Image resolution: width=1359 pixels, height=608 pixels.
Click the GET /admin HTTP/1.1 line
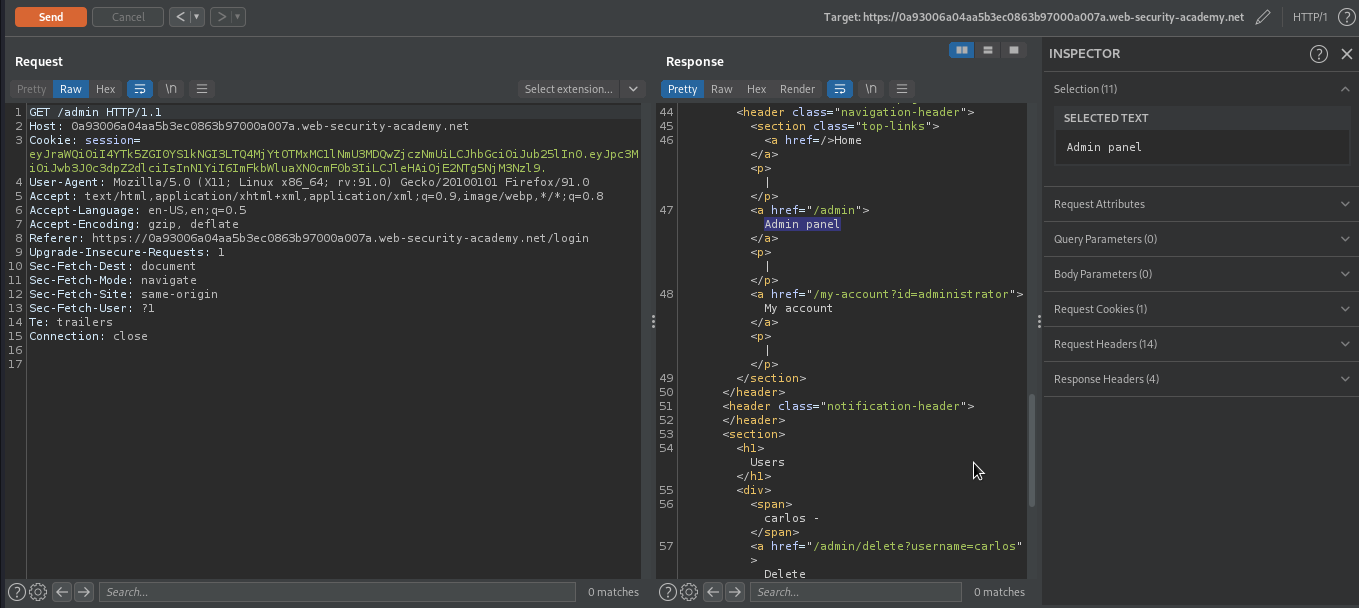click(x=95, y=112)
